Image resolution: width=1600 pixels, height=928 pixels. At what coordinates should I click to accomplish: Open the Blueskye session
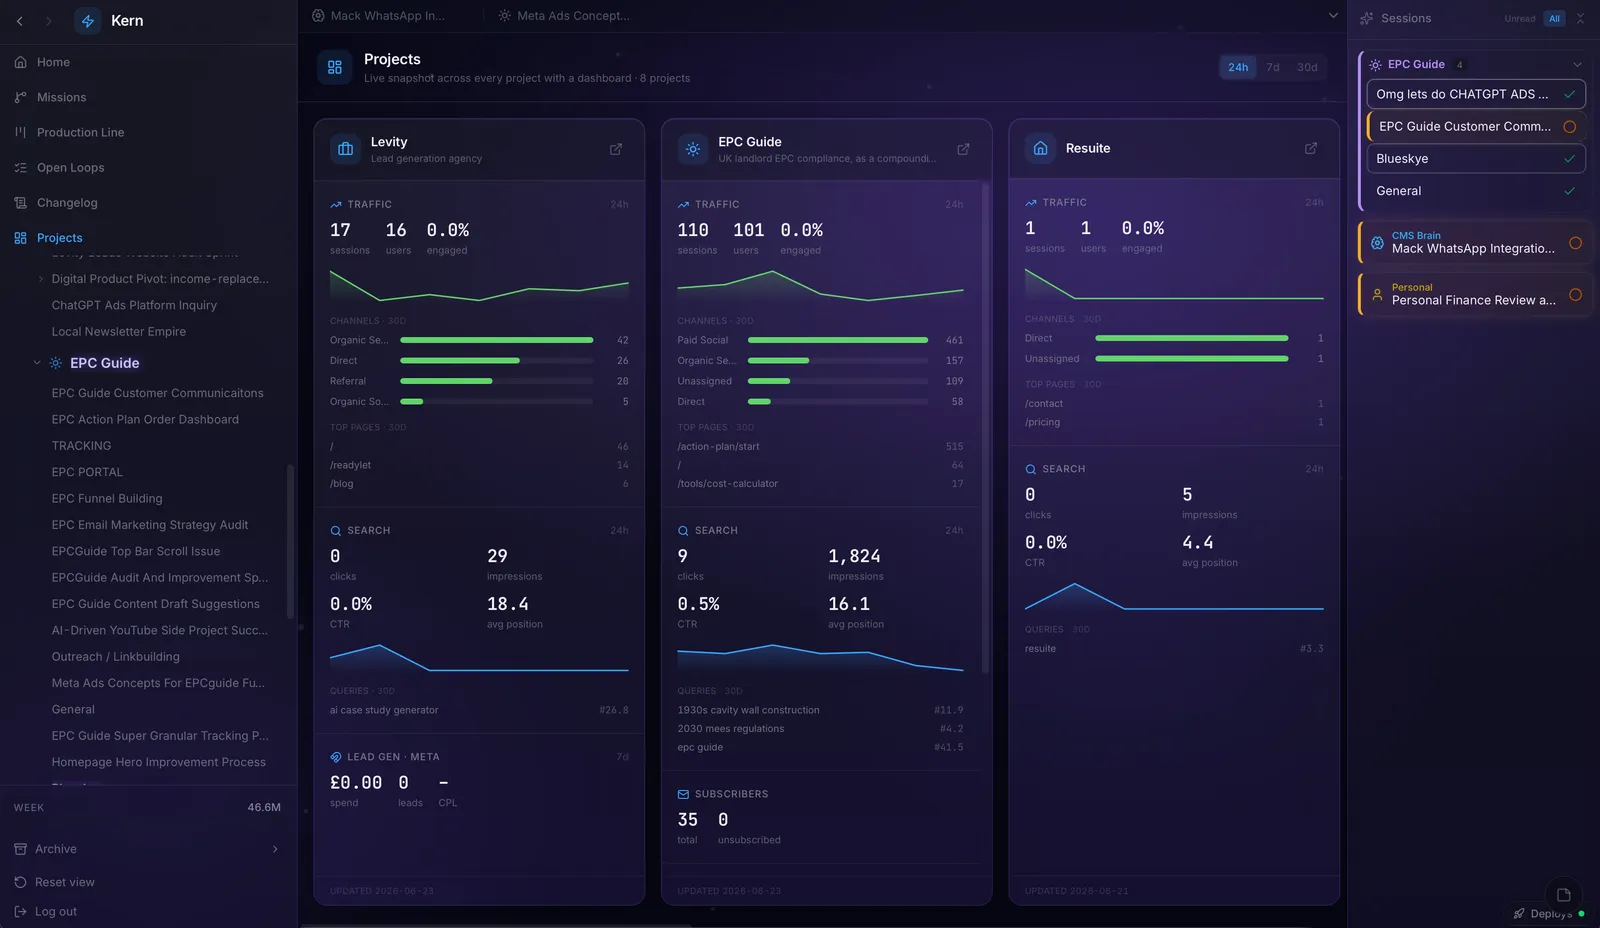pyautogui.click(x=1476, y=158)
